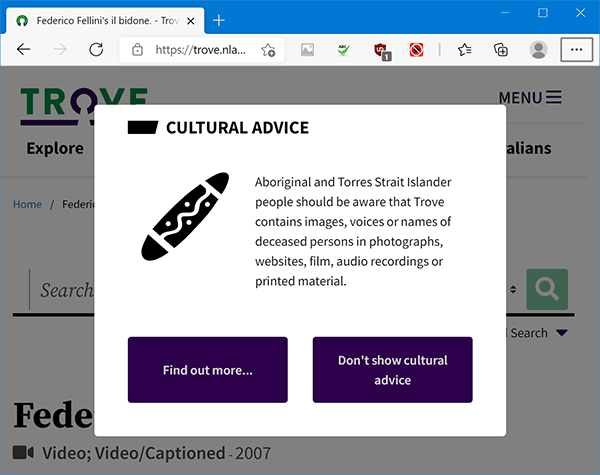
Task: Open a new tab with the plus button
Action: (x=218, y=20)
